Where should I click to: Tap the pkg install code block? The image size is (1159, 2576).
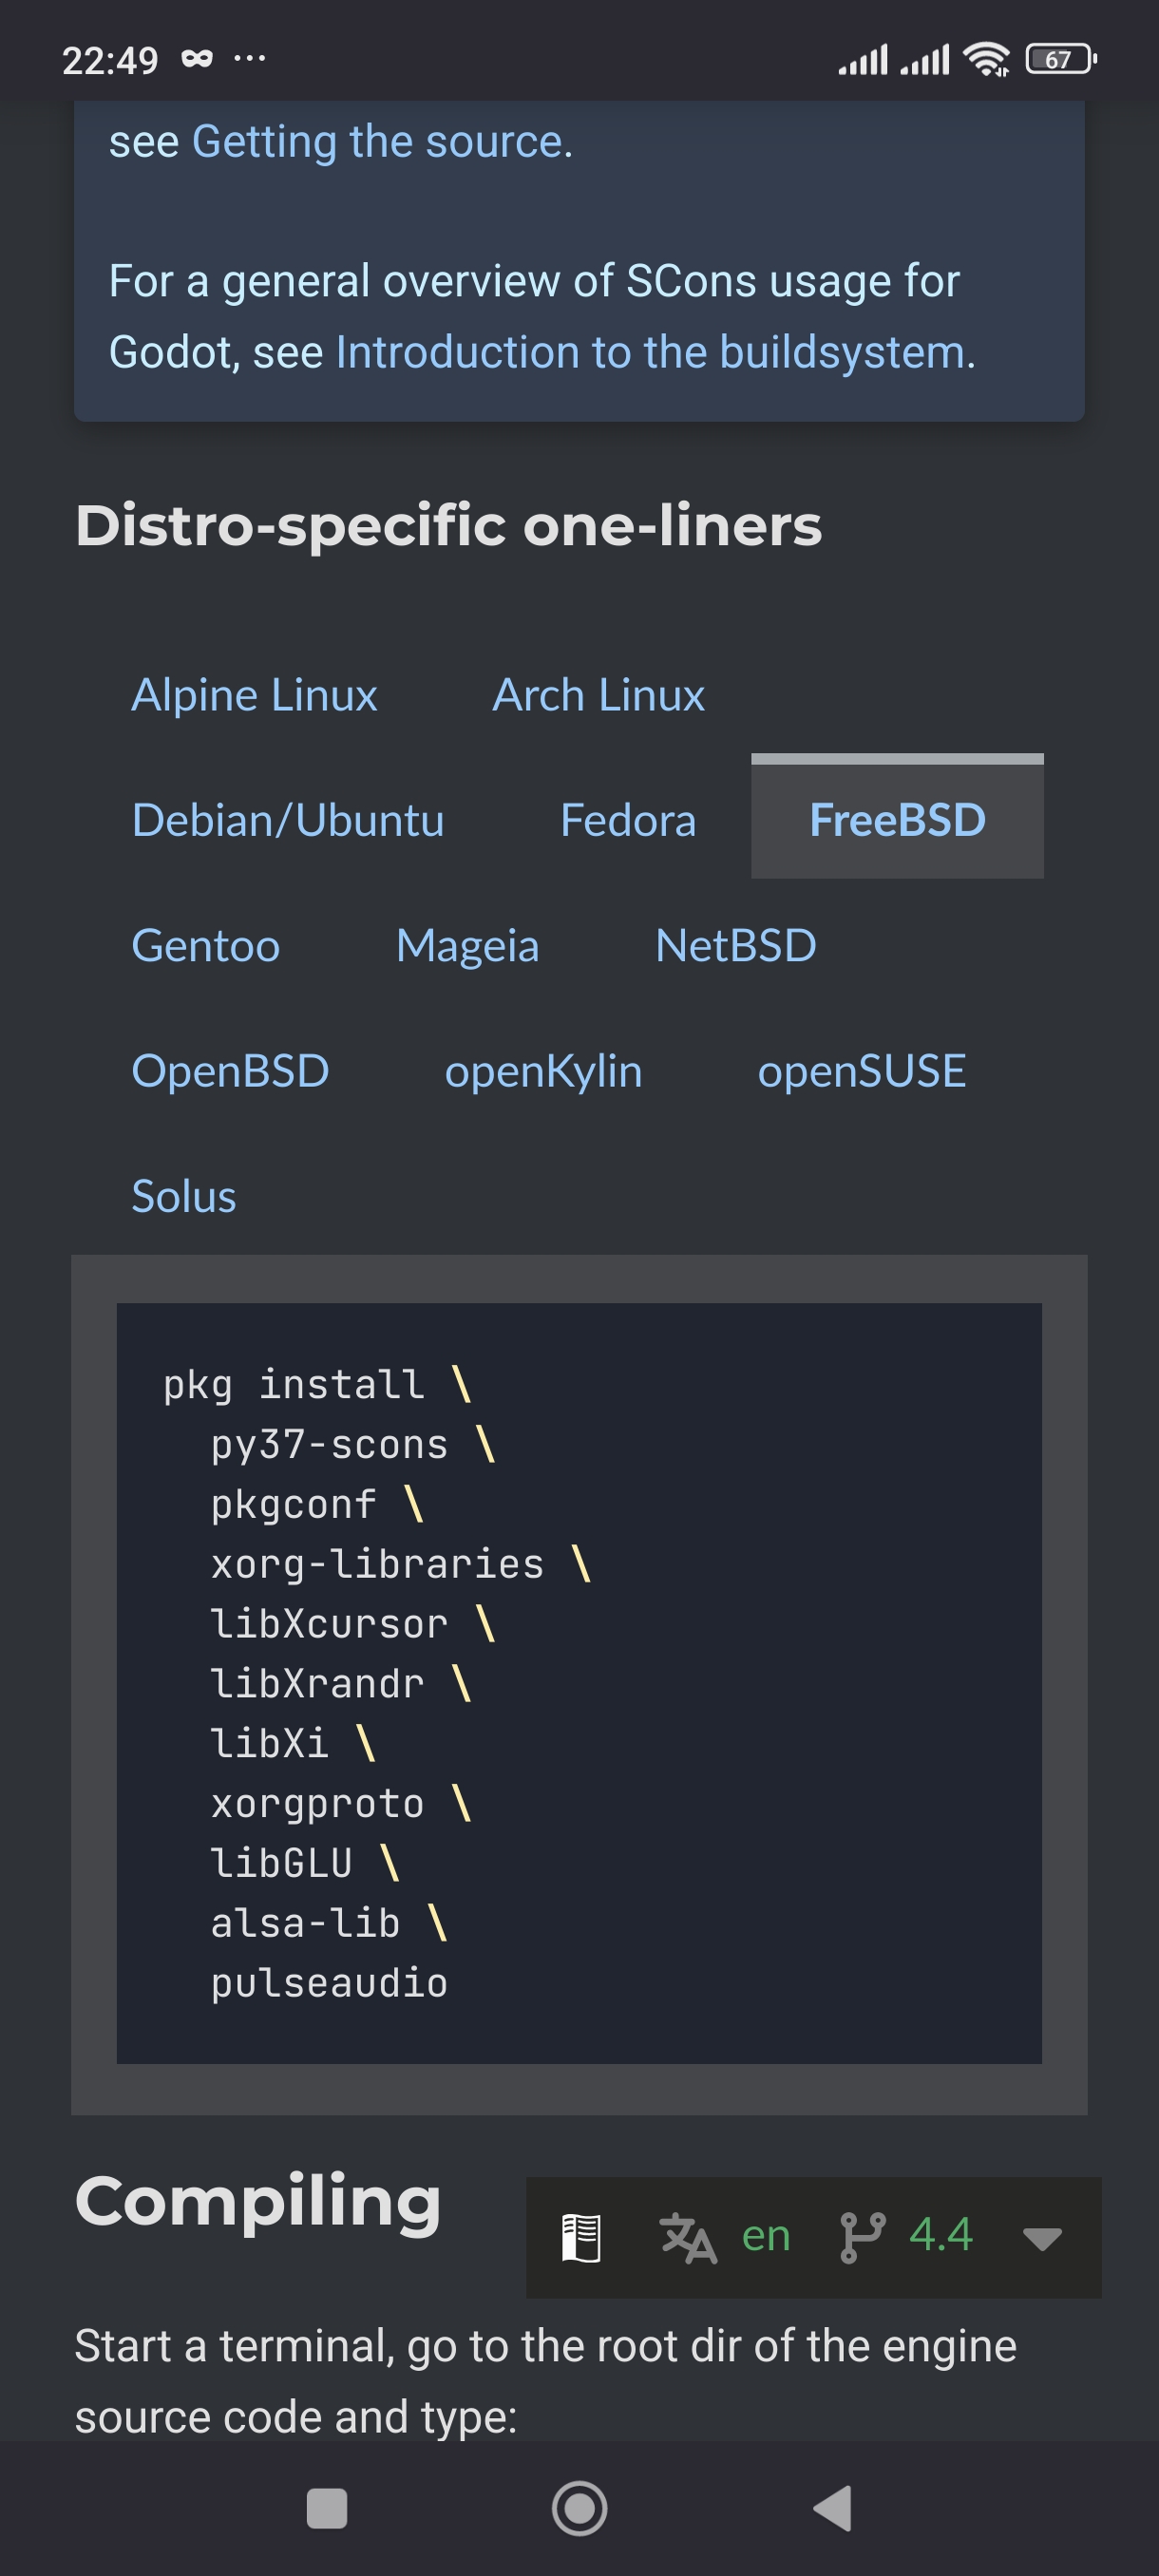579,1683
